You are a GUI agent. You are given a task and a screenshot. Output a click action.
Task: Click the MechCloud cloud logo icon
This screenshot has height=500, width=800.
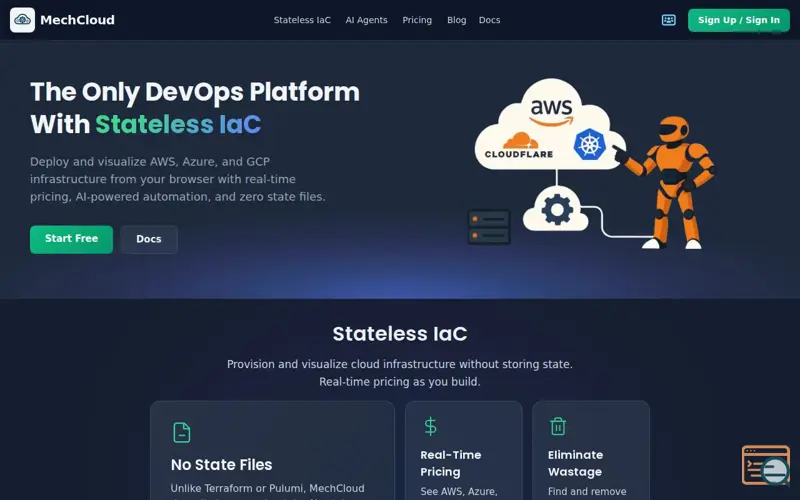[22, 20]
